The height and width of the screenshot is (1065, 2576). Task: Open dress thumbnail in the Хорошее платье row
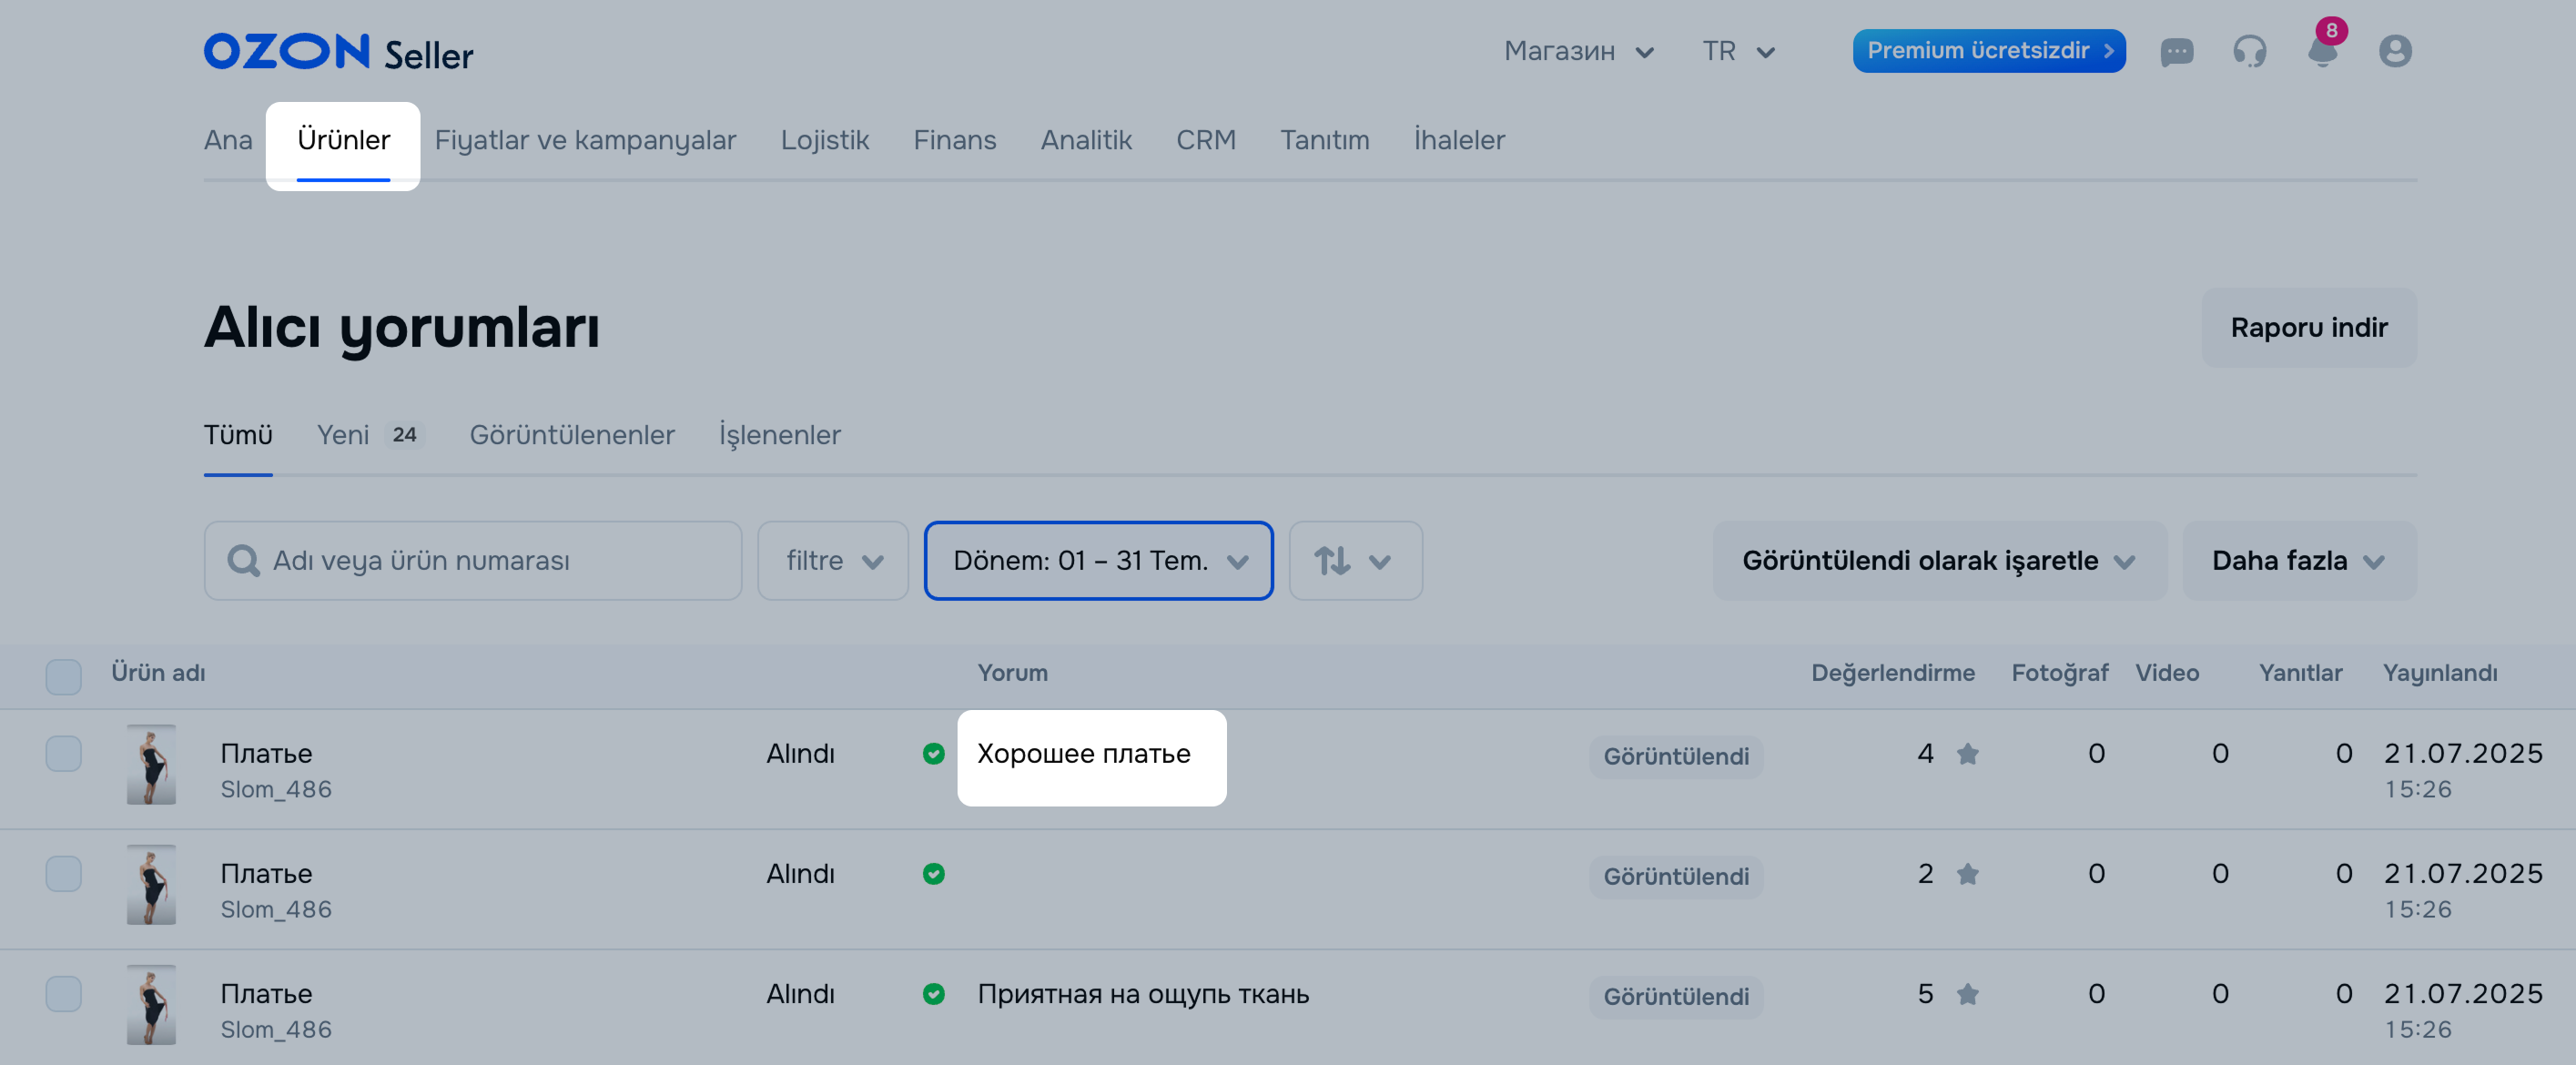tap(151, 765)
